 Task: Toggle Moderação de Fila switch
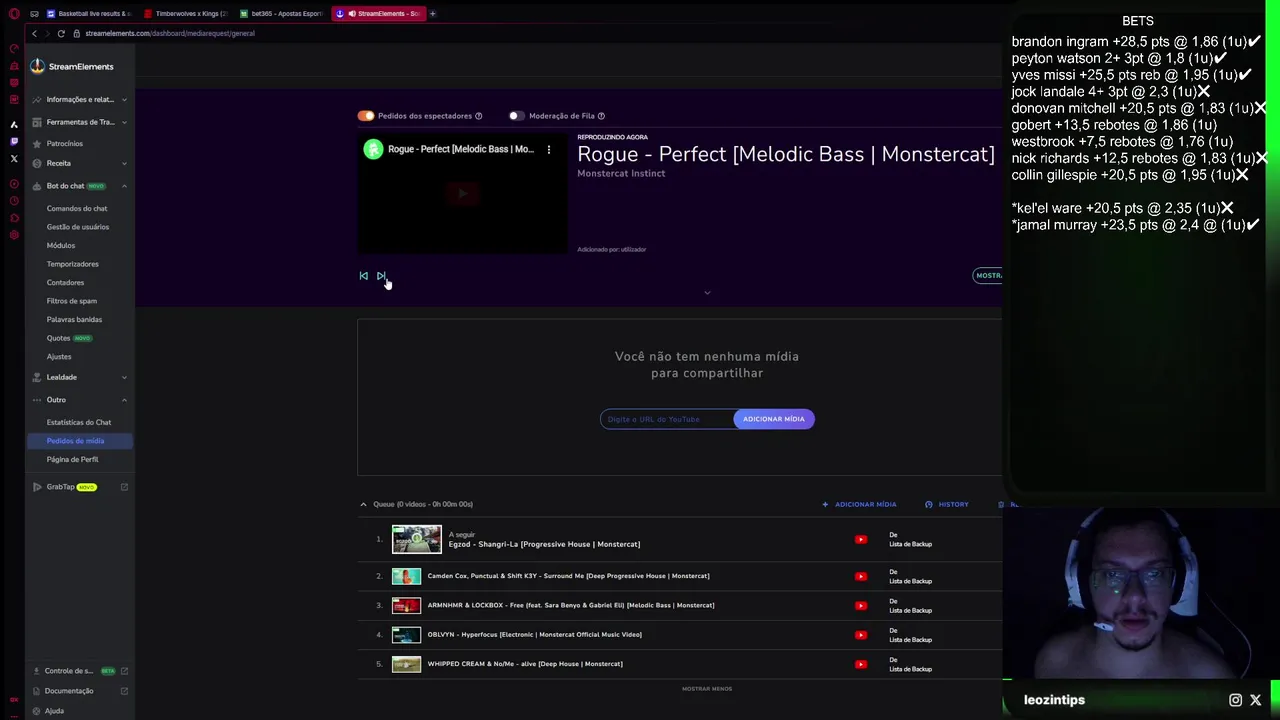click(516, 116)
